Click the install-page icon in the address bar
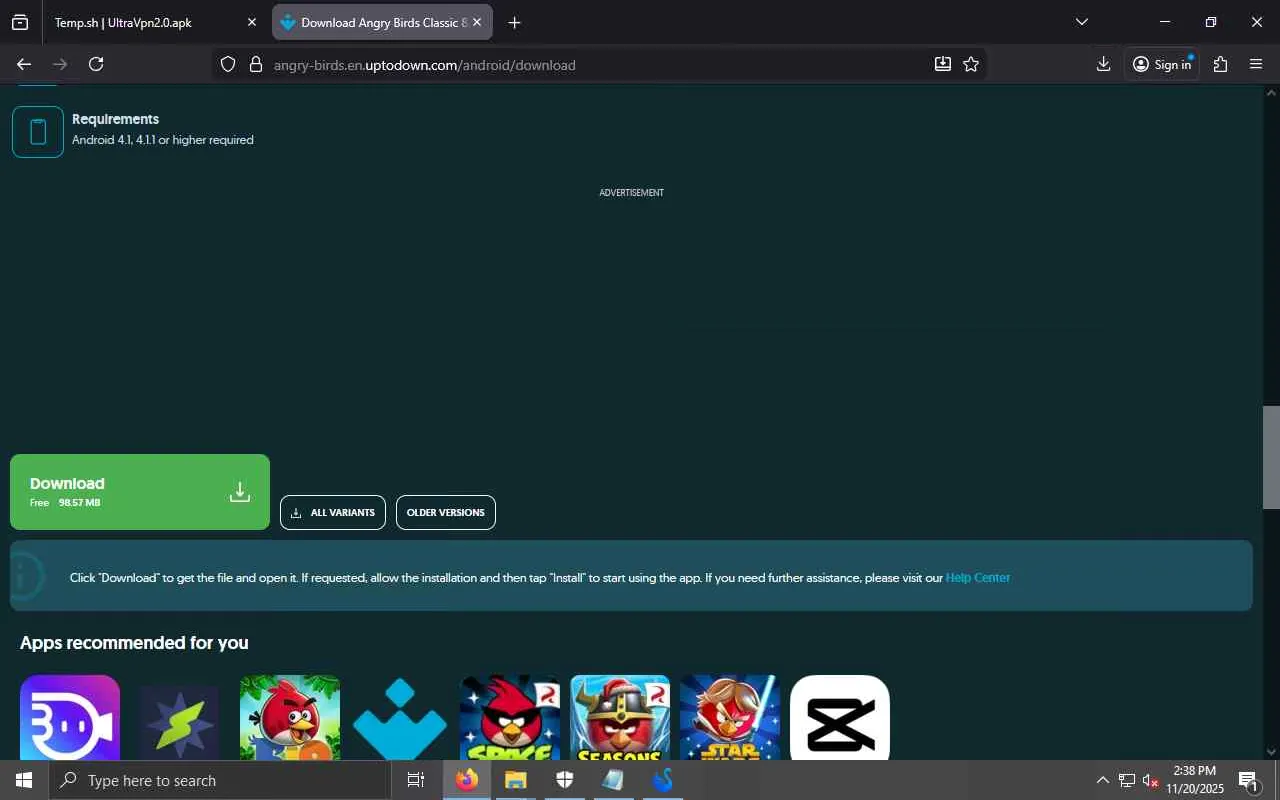 943,64
